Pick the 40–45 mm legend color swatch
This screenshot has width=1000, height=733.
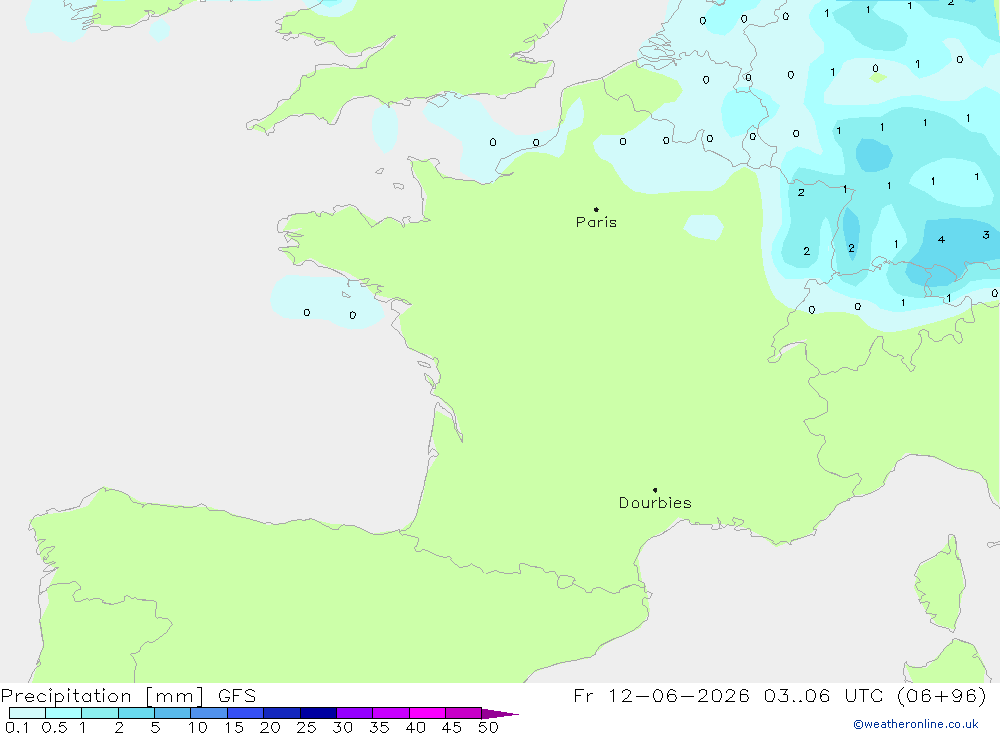427,713
